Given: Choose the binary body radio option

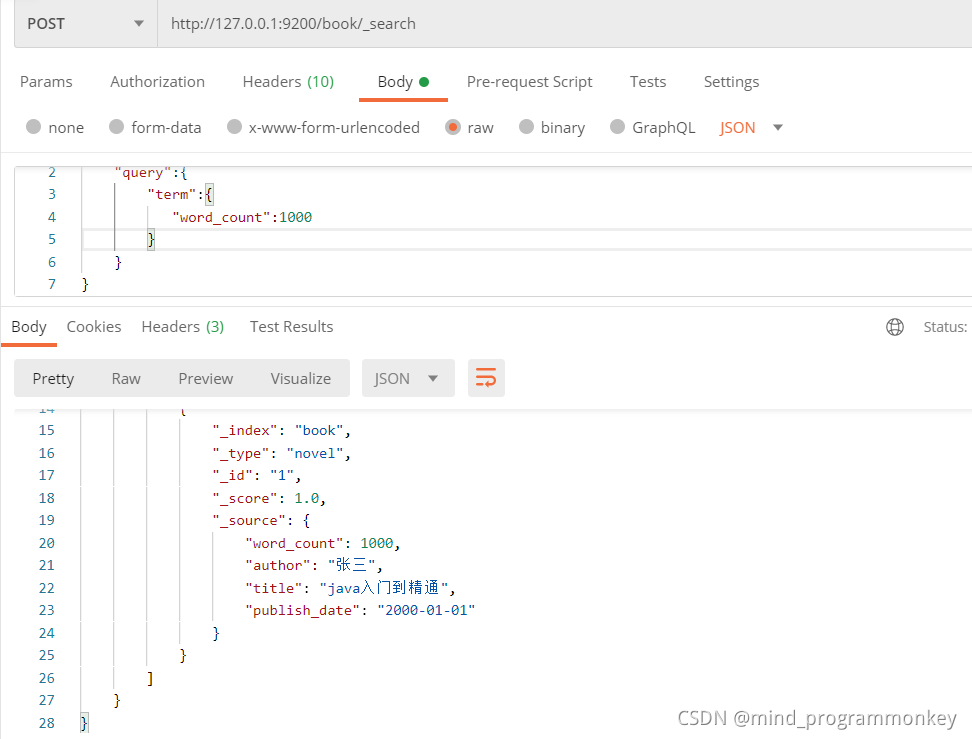Looking at the screenshot, I should pyautogui.click(x=526, y=127).
